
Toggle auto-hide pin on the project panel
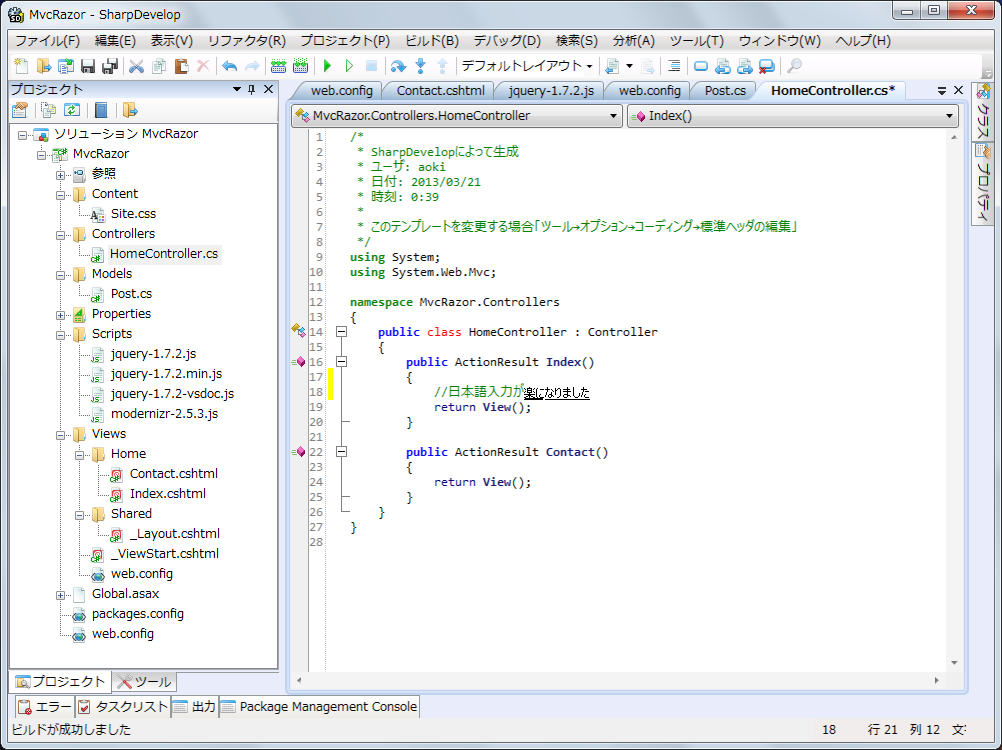252,89
